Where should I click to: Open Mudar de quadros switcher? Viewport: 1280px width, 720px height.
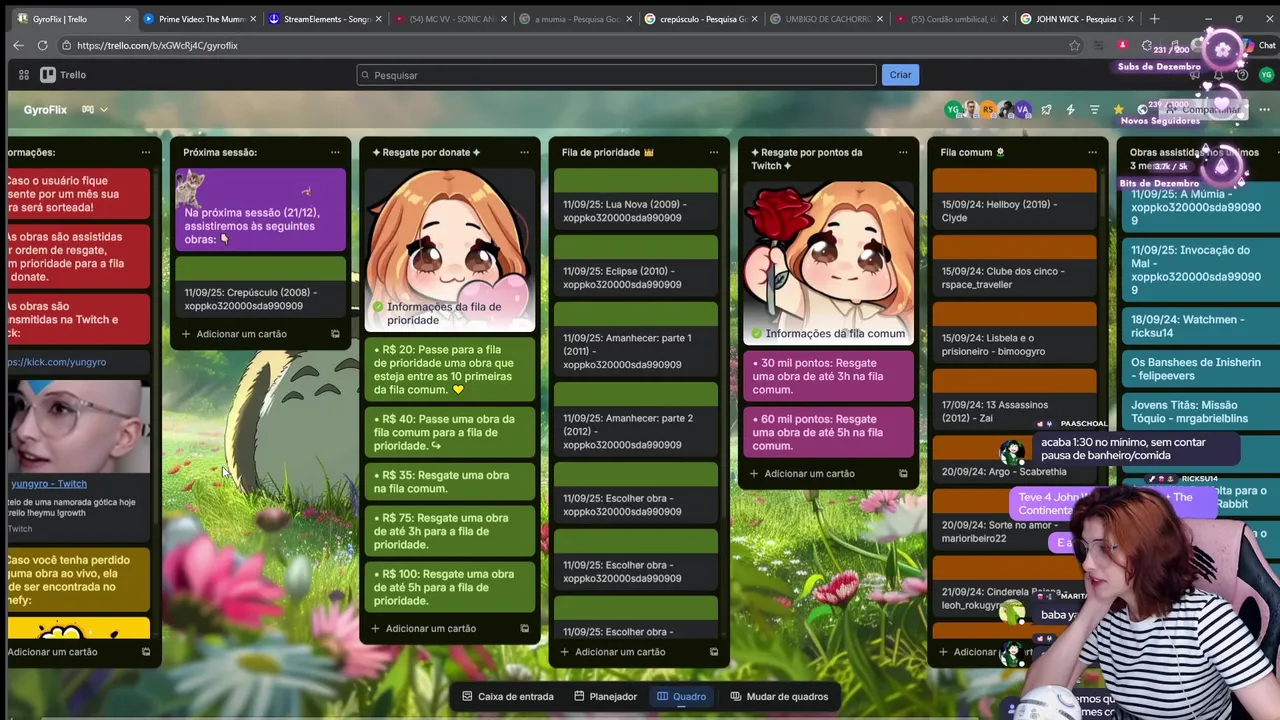(x=777, y=697)
